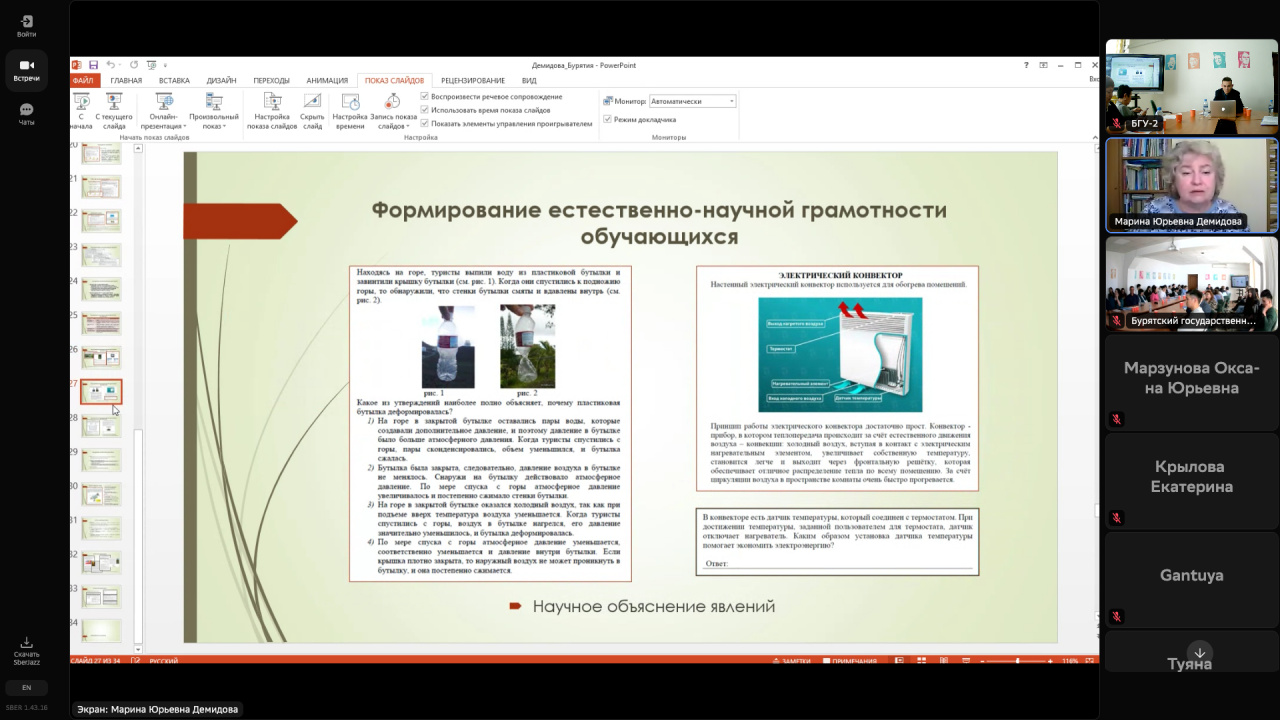Viewport: 1280px width, 720px height.
Task: Save presentation using the floppy disk icon
Action: click(93, 65)
